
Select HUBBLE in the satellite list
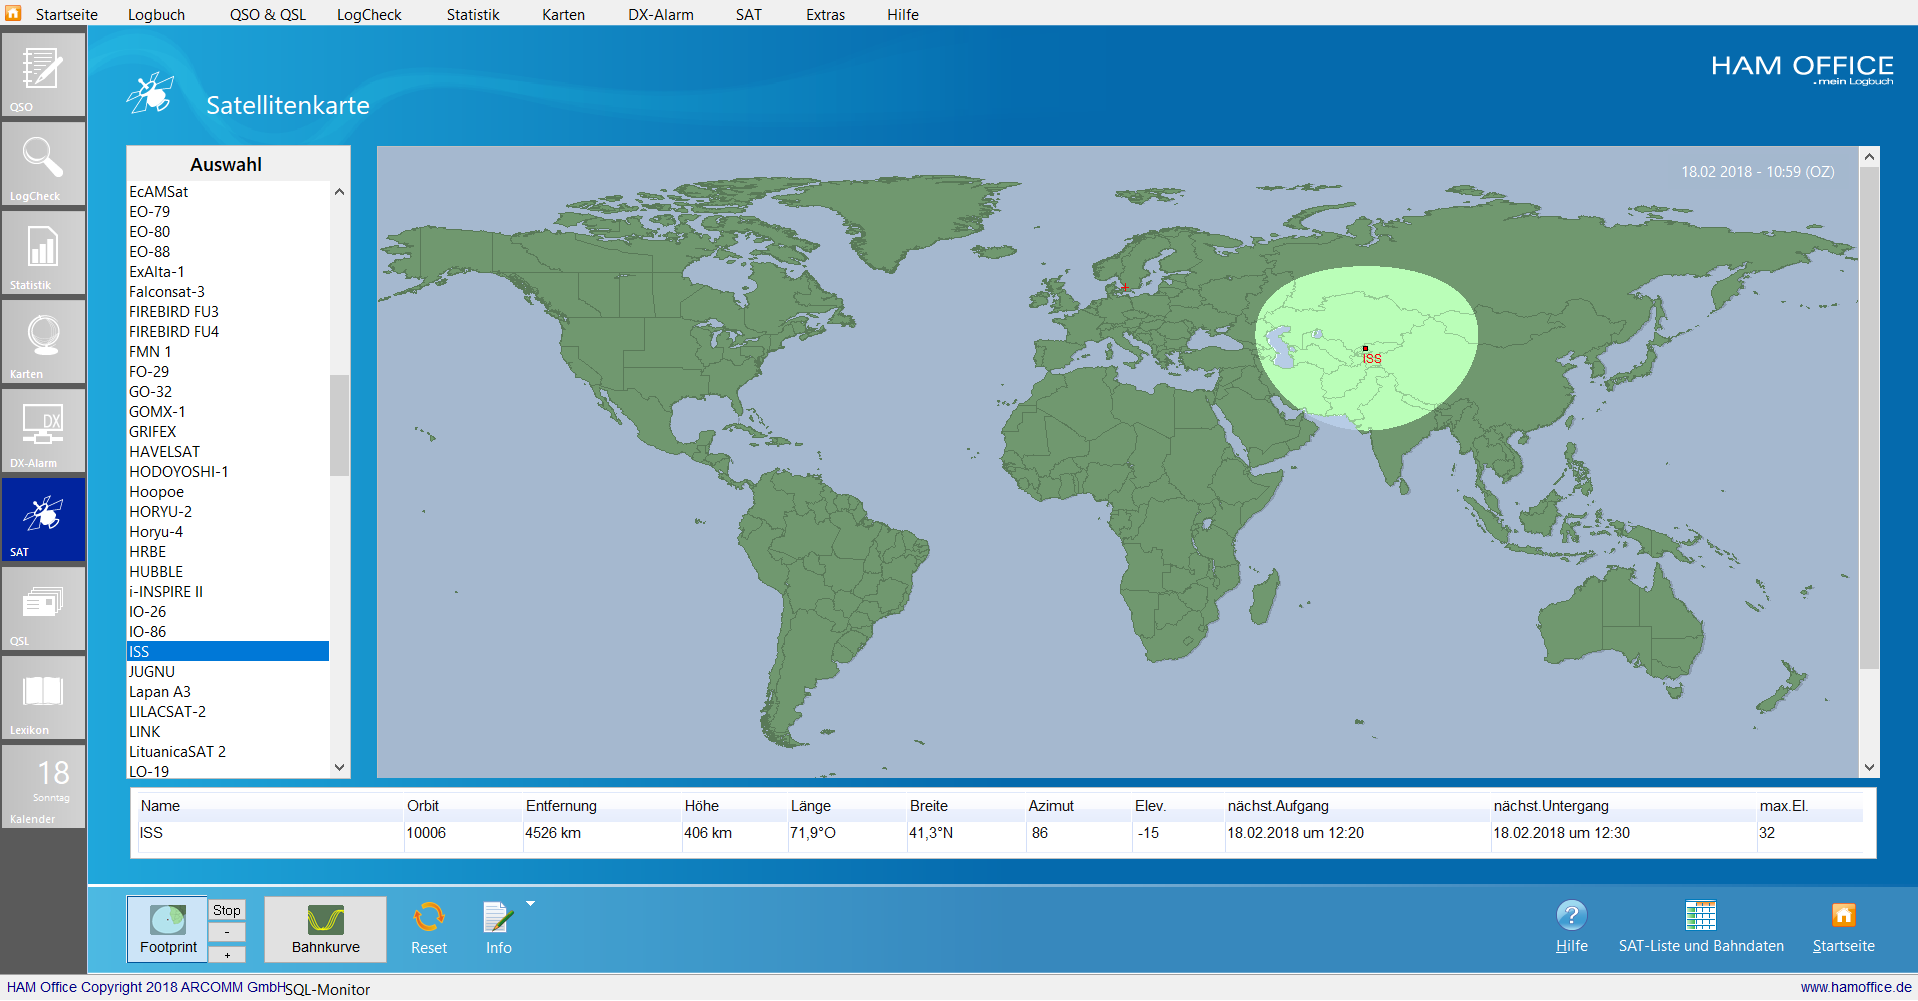[x=156, y=572]
